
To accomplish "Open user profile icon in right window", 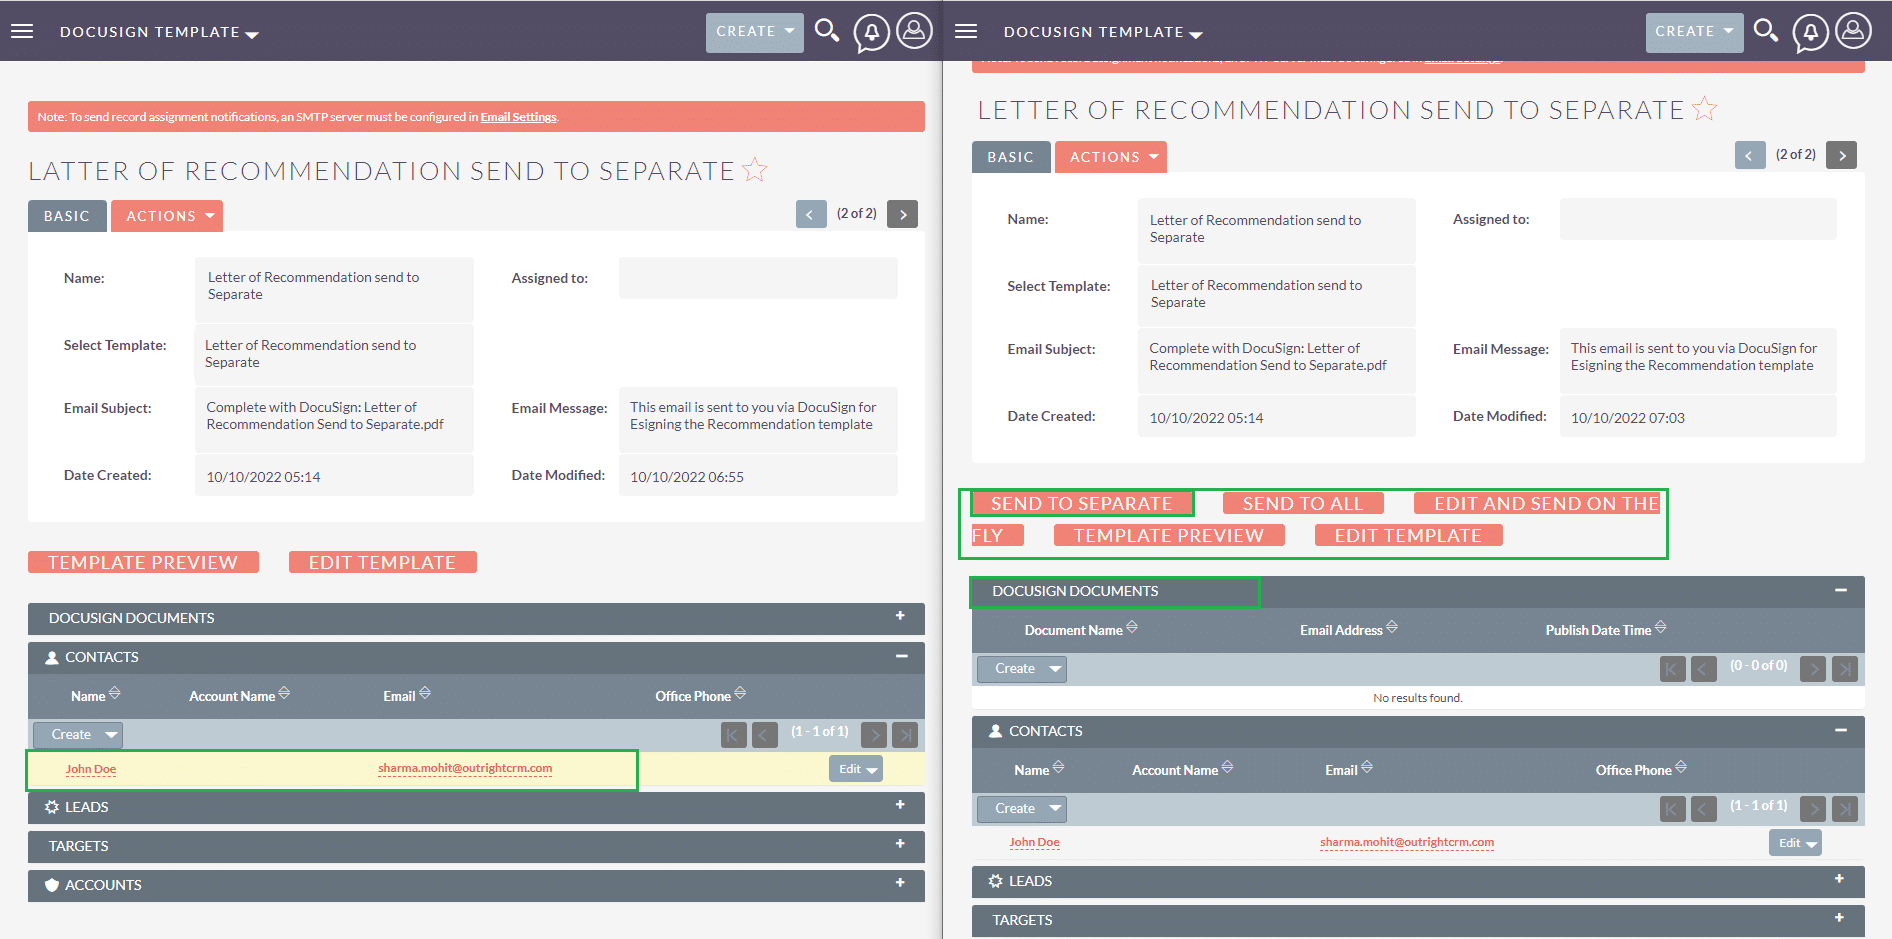I will pyautogui.click(x=1853, y=31).
